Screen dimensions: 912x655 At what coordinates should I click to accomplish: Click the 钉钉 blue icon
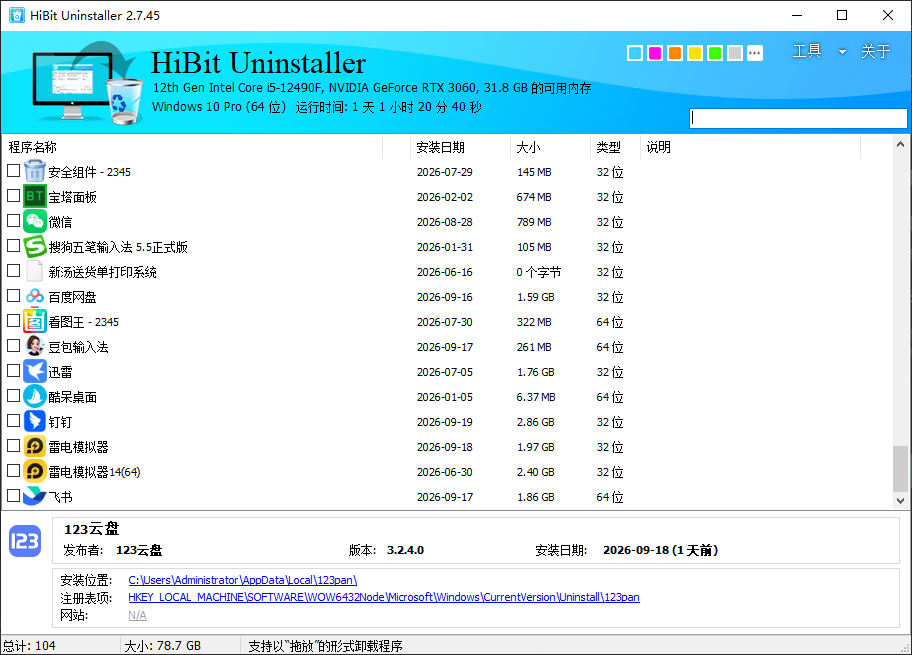(34, 422)
